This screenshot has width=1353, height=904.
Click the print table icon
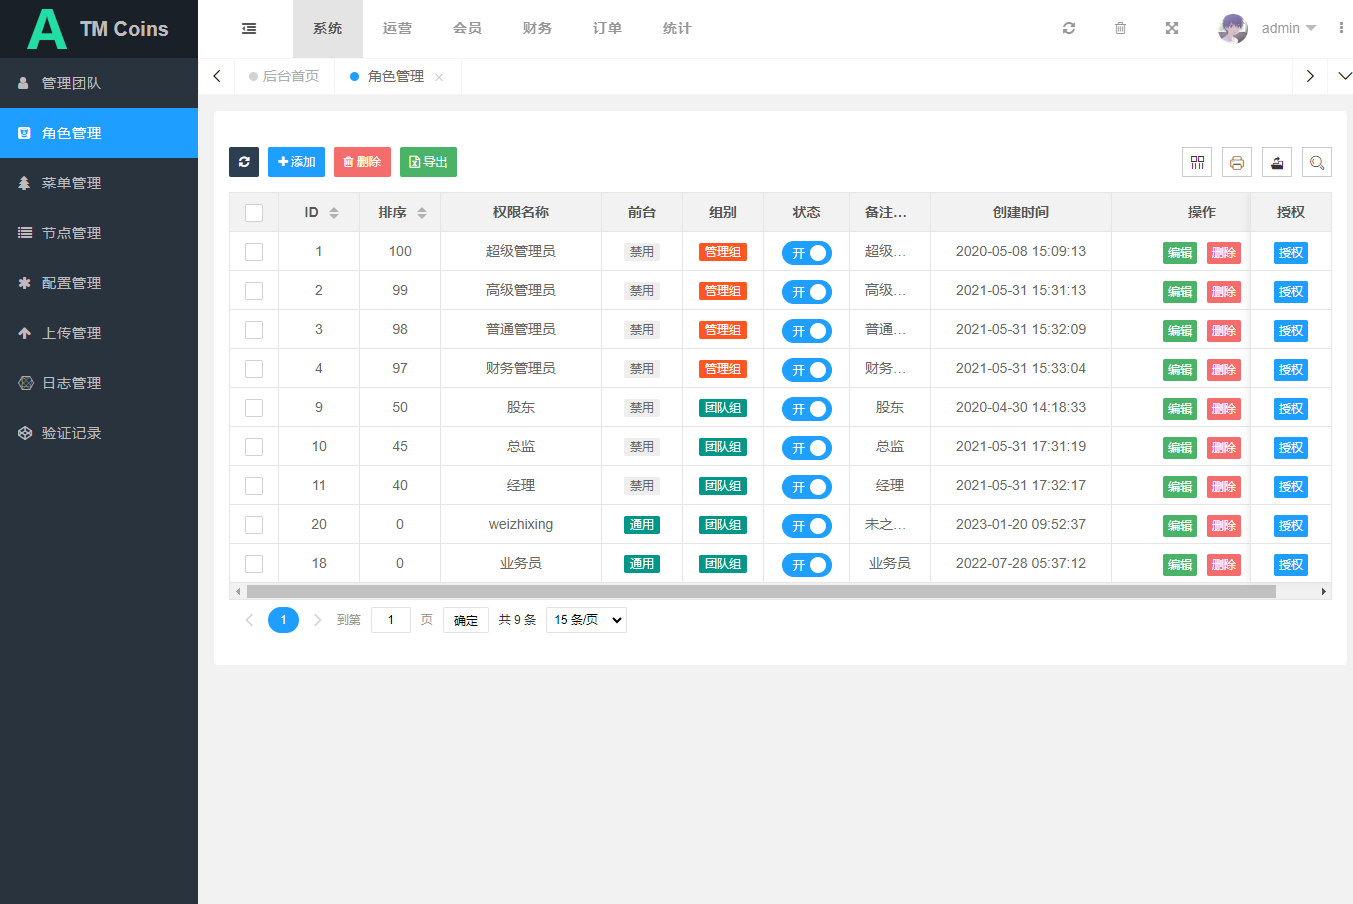click(1237, 162)
